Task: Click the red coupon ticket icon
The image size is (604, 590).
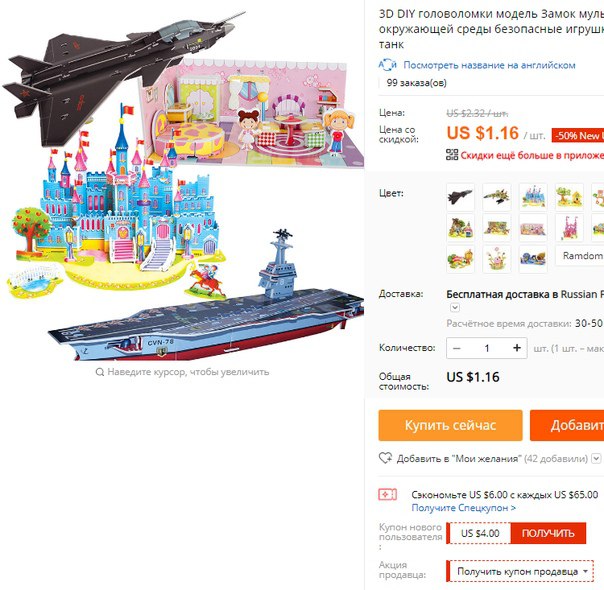Action: (388, 494)
